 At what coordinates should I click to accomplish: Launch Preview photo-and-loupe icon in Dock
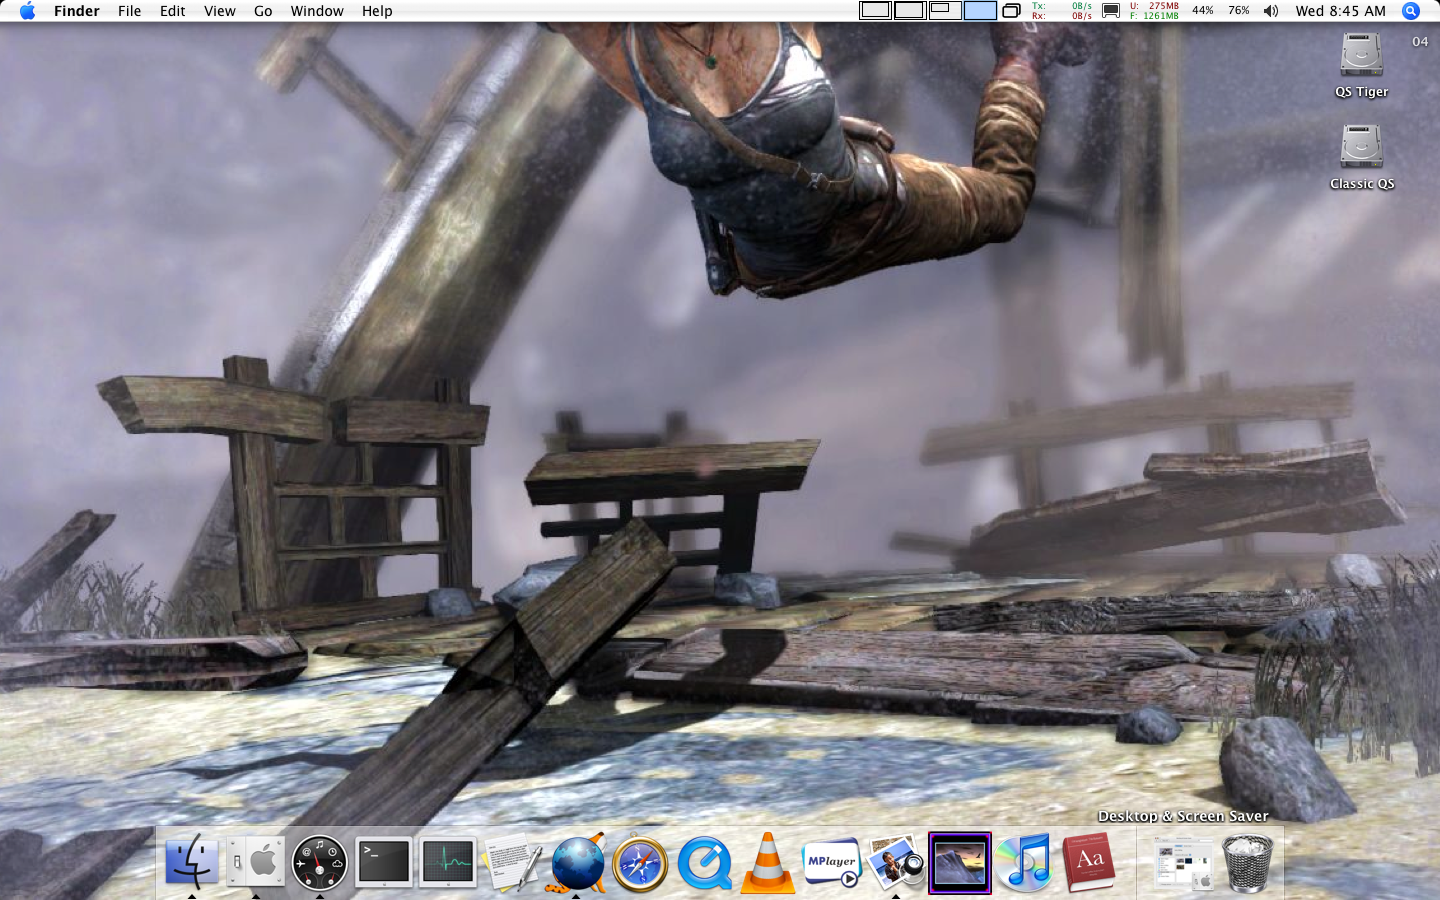tap(896, 862)
